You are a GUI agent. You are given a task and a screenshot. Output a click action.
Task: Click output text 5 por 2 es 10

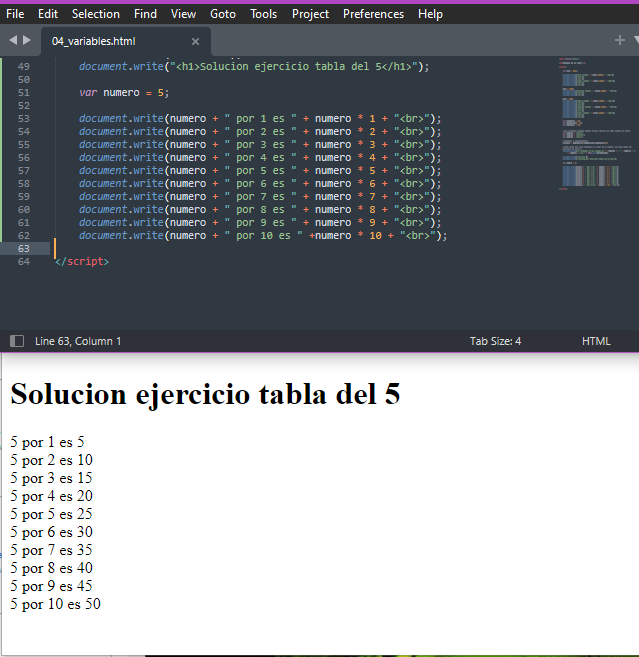[52, 460]
